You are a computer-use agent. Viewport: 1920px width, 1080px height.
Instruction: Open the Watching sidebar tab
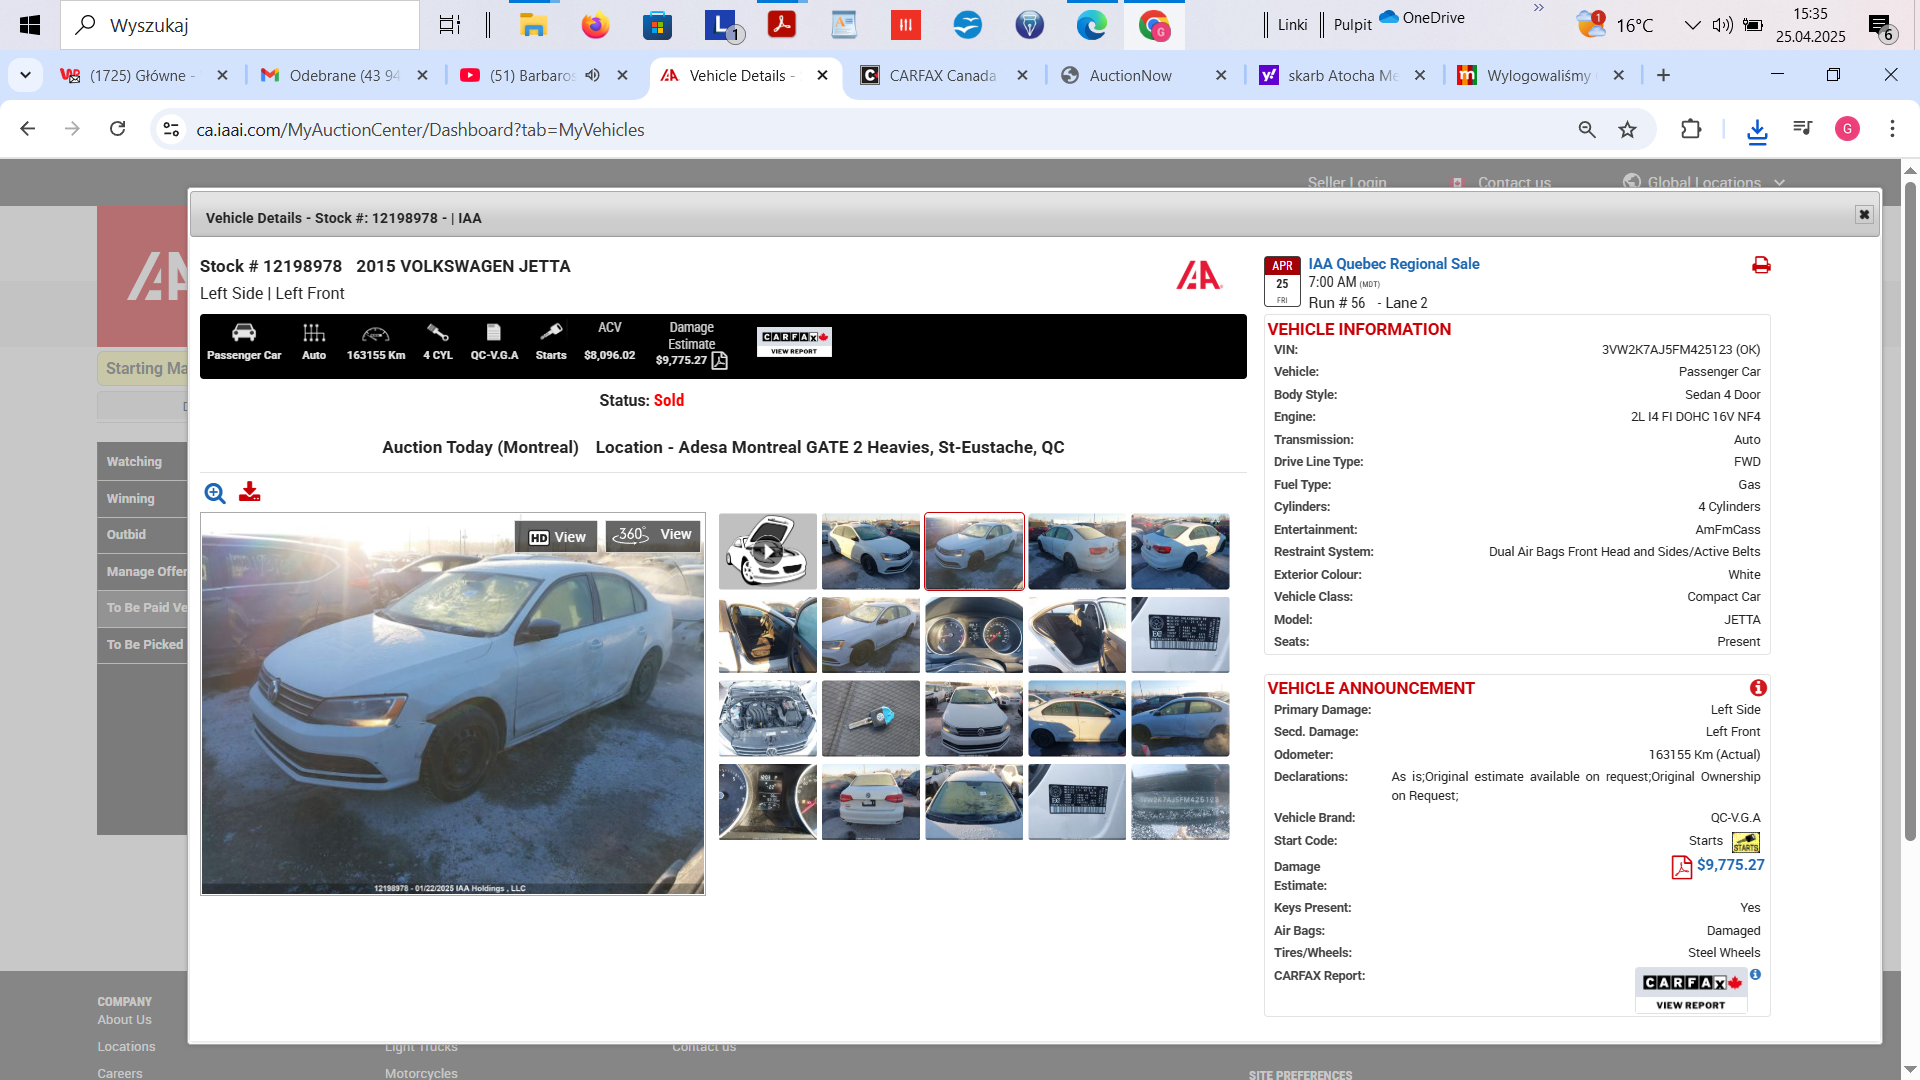(x=142, y=461)
